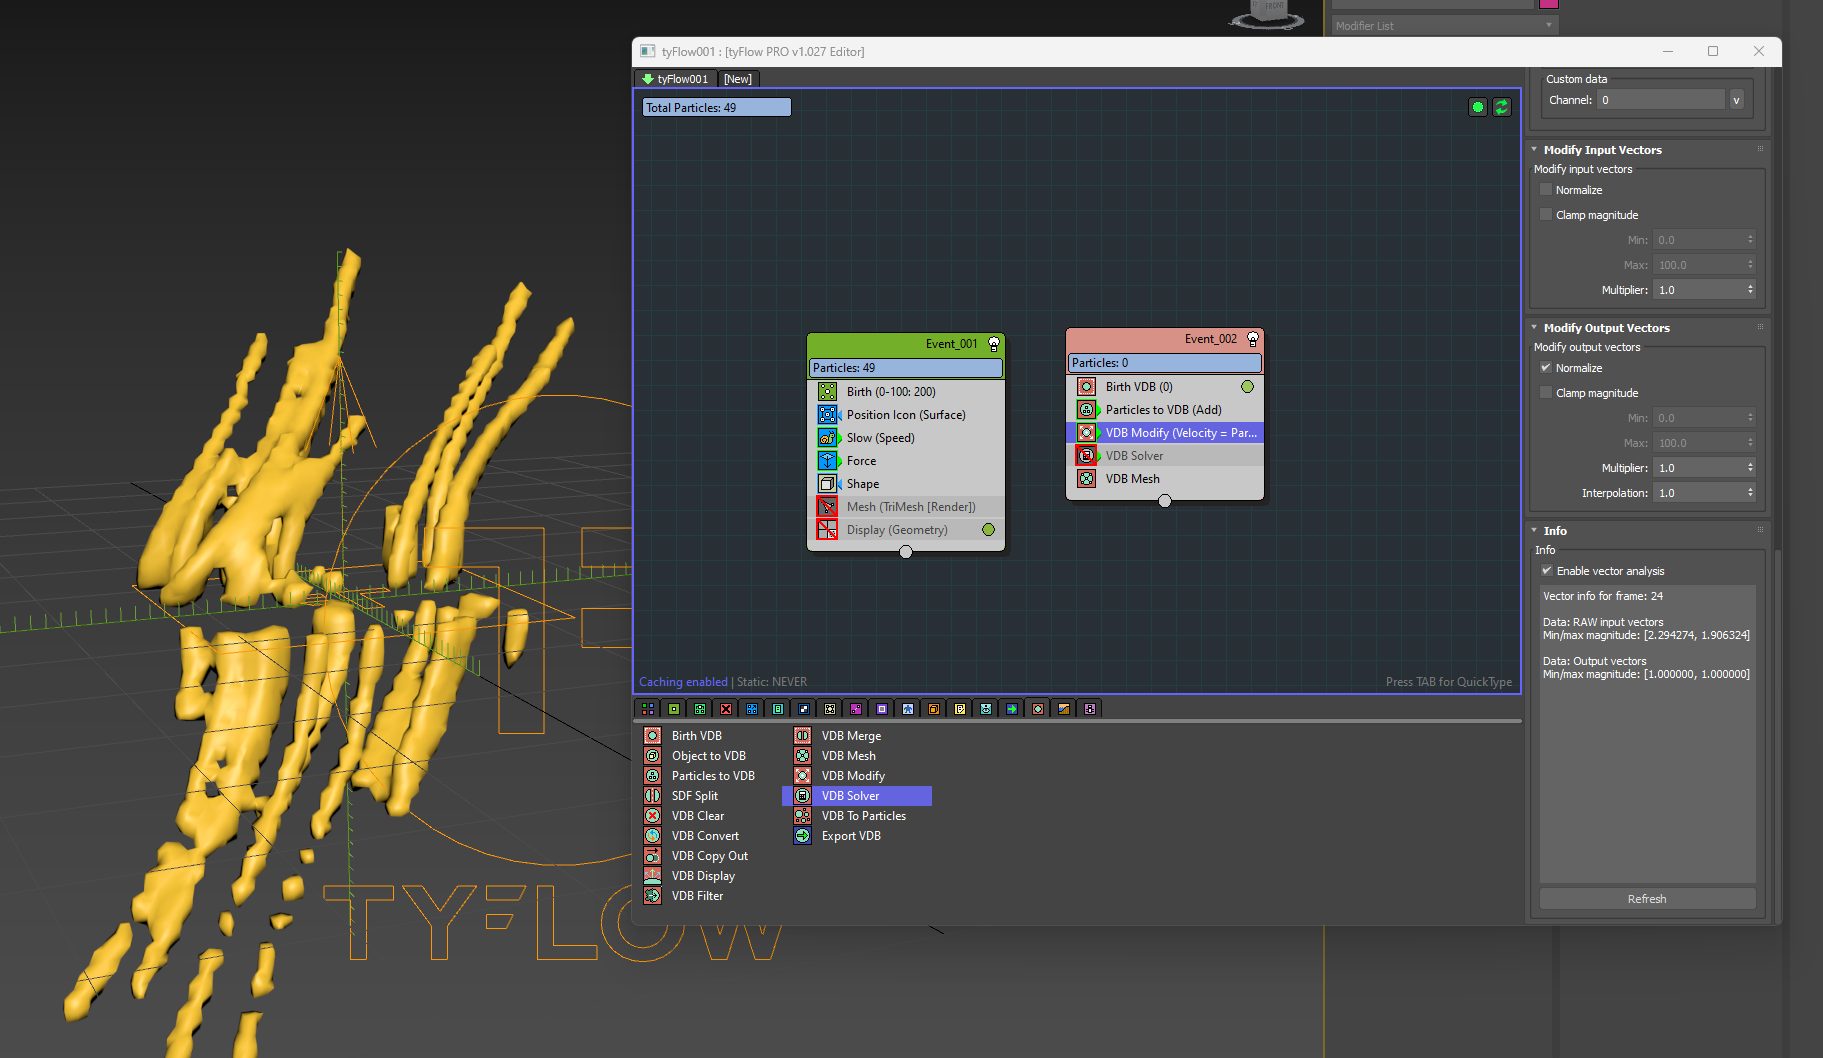This screenshot has height=1058, width=1823.
Task: Open the olive green square depot category
Action: (x=674, y=709)
